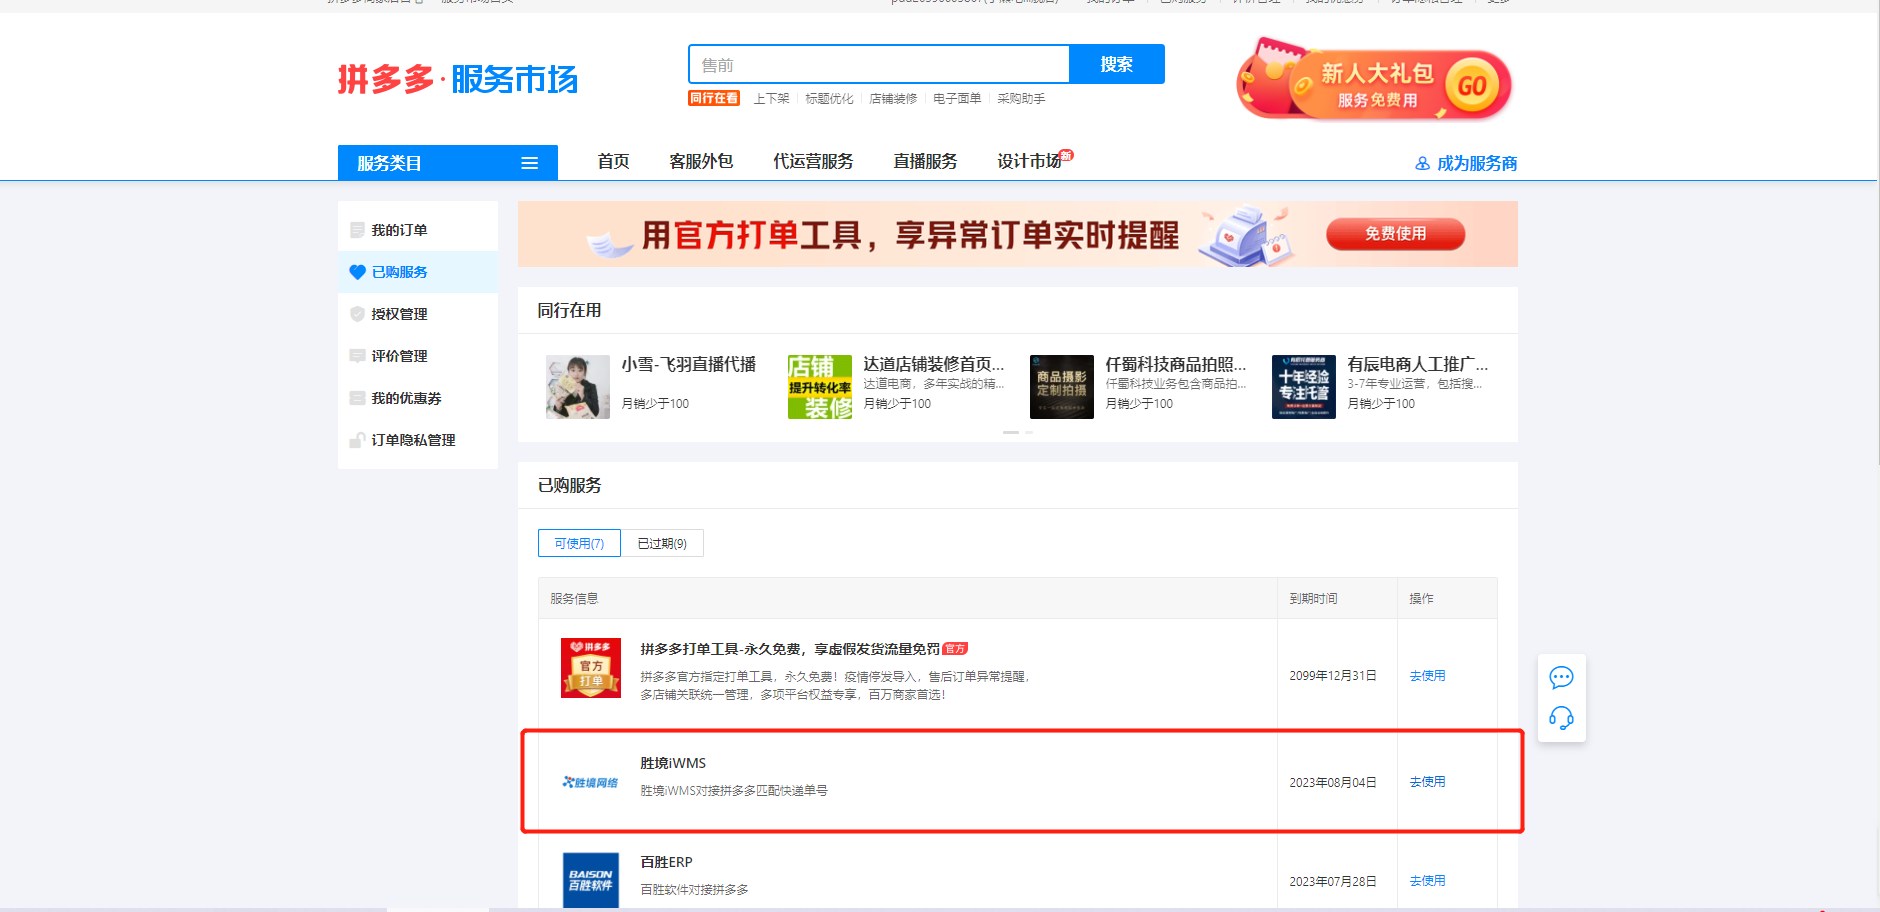Open 授权管理 in the sidebar

(418, 314)
